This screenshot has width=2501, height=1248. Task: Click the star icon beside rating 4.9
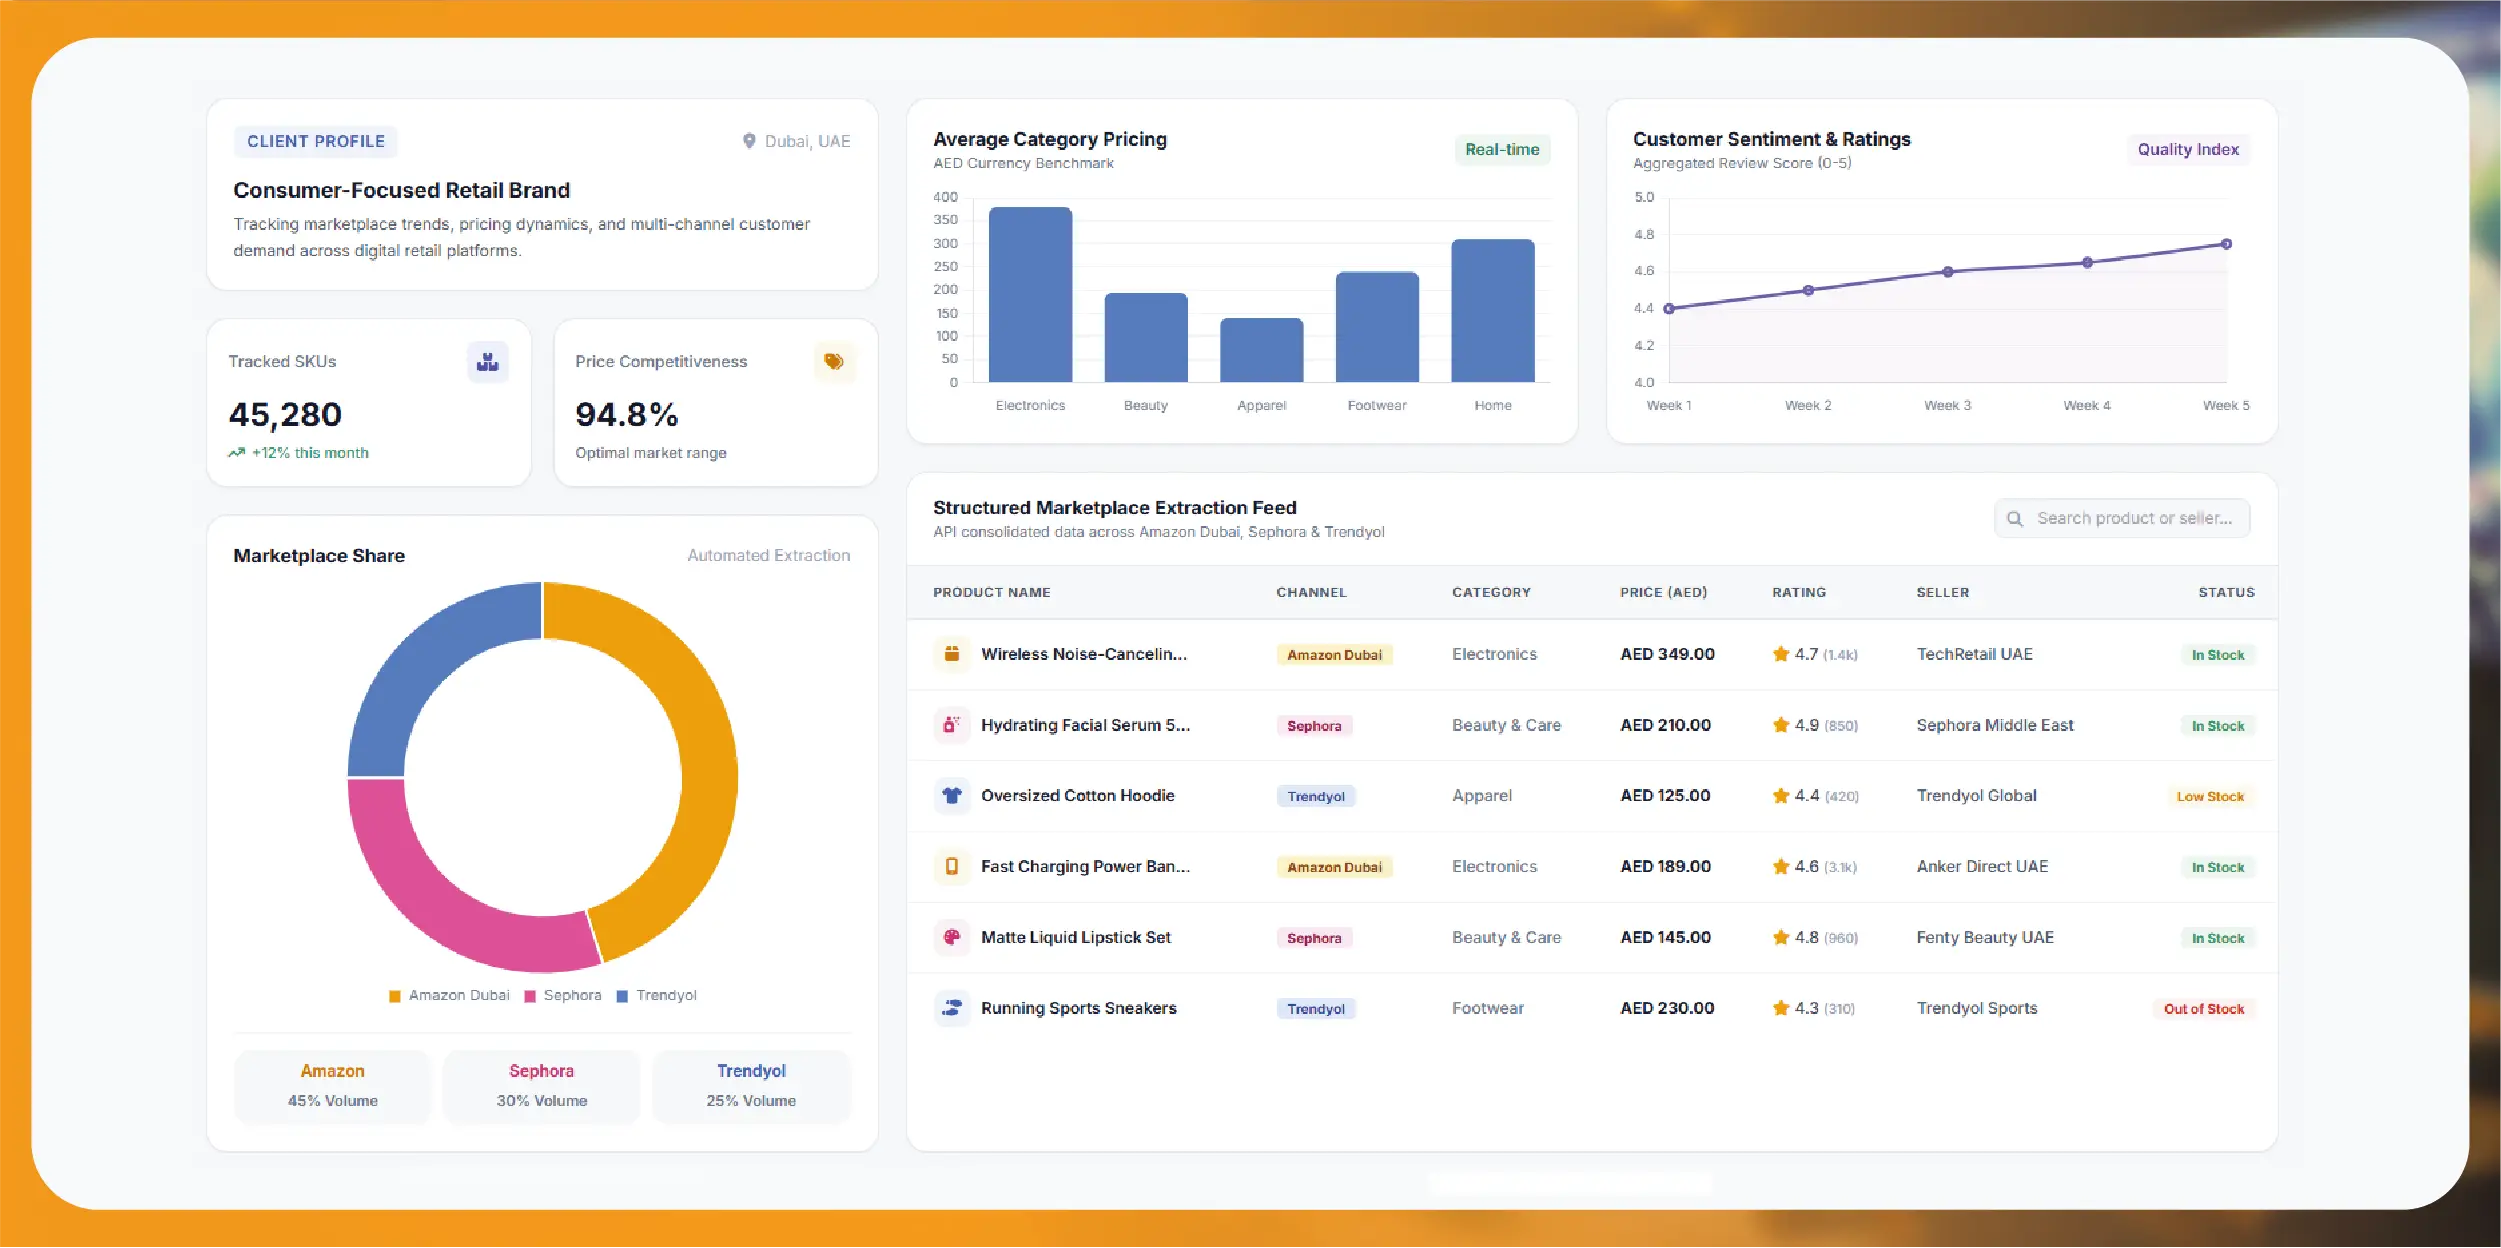1781,725
